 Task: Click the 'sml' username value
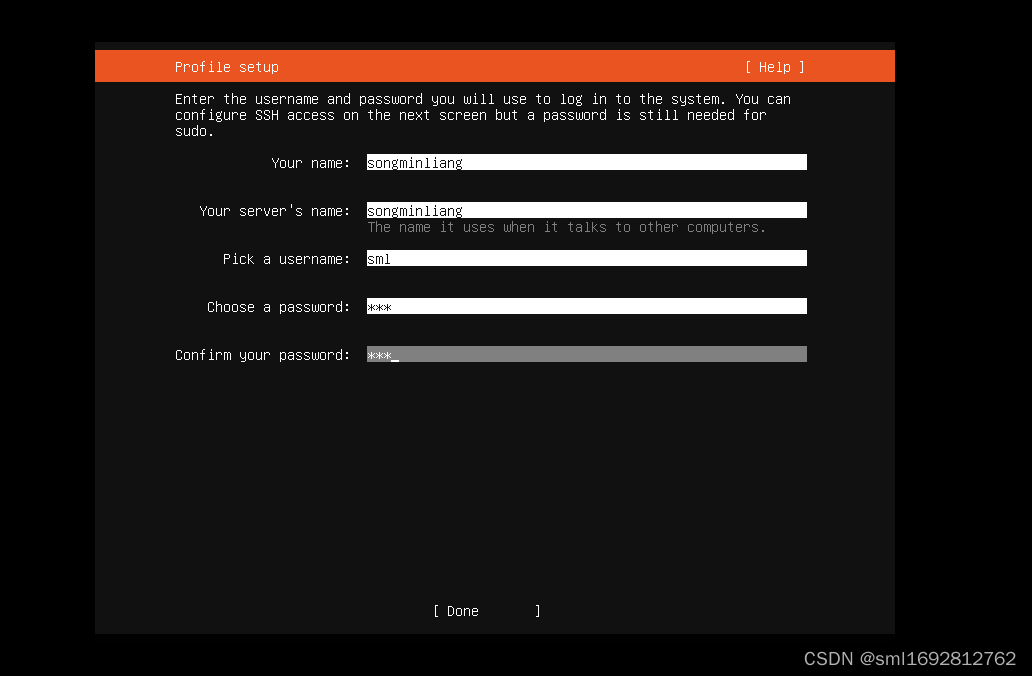click(379, 258)
